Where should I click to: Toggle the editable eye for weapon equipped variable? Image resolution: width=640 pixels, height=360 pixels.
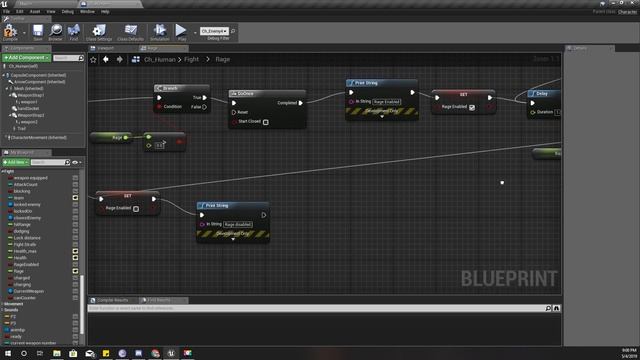75,178
